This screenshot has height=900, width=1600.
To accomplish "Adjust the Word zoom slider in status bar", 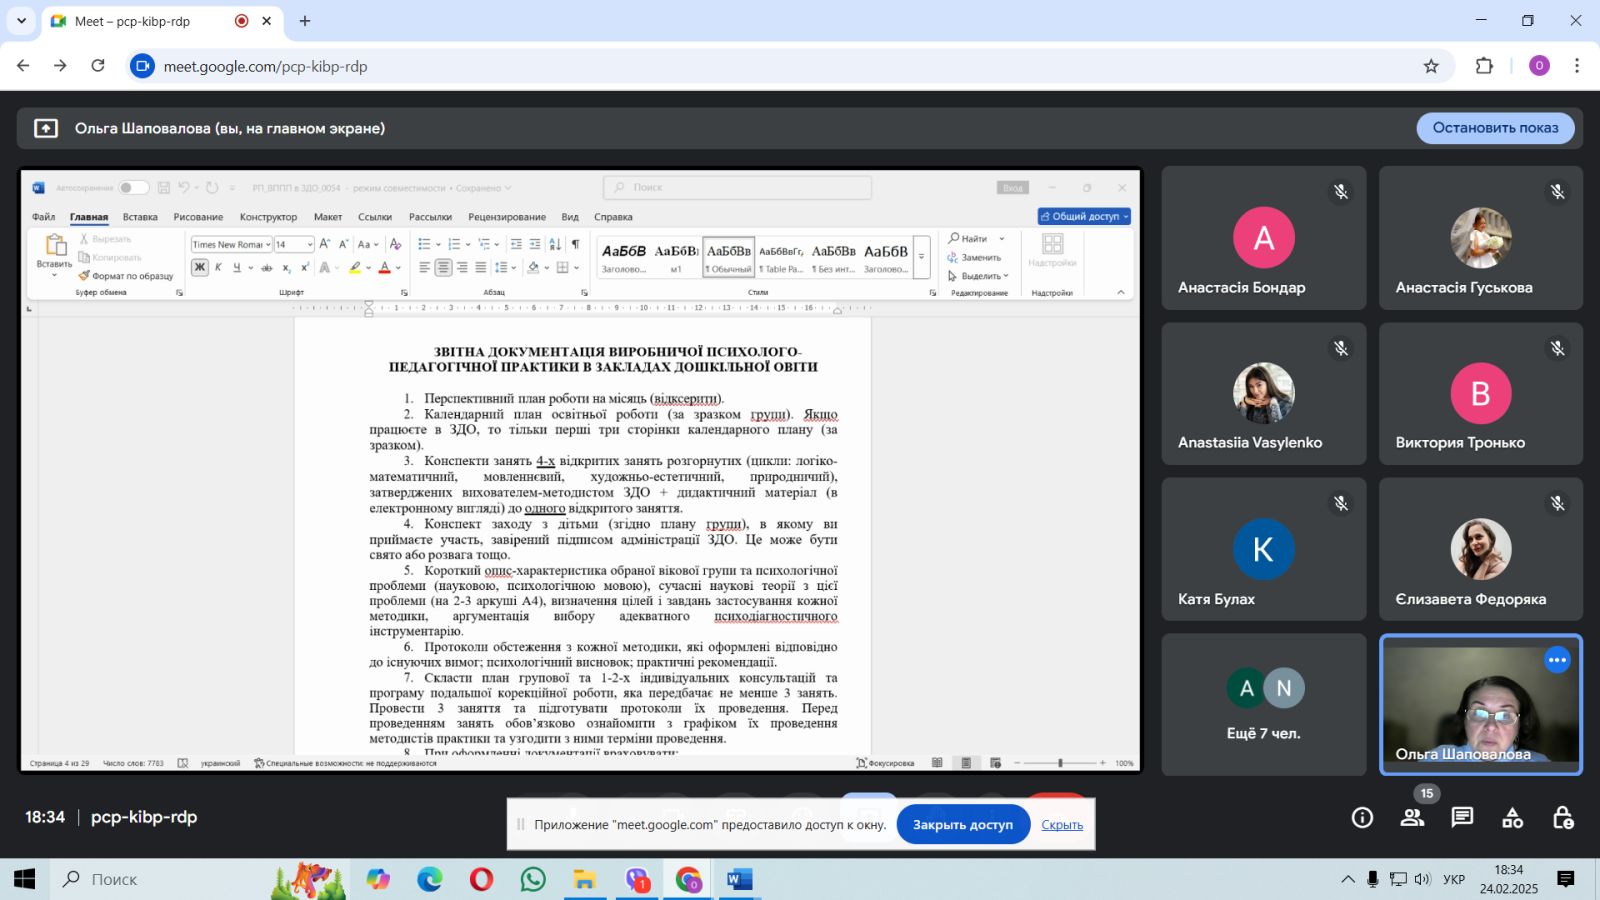I will [1060, 763].
